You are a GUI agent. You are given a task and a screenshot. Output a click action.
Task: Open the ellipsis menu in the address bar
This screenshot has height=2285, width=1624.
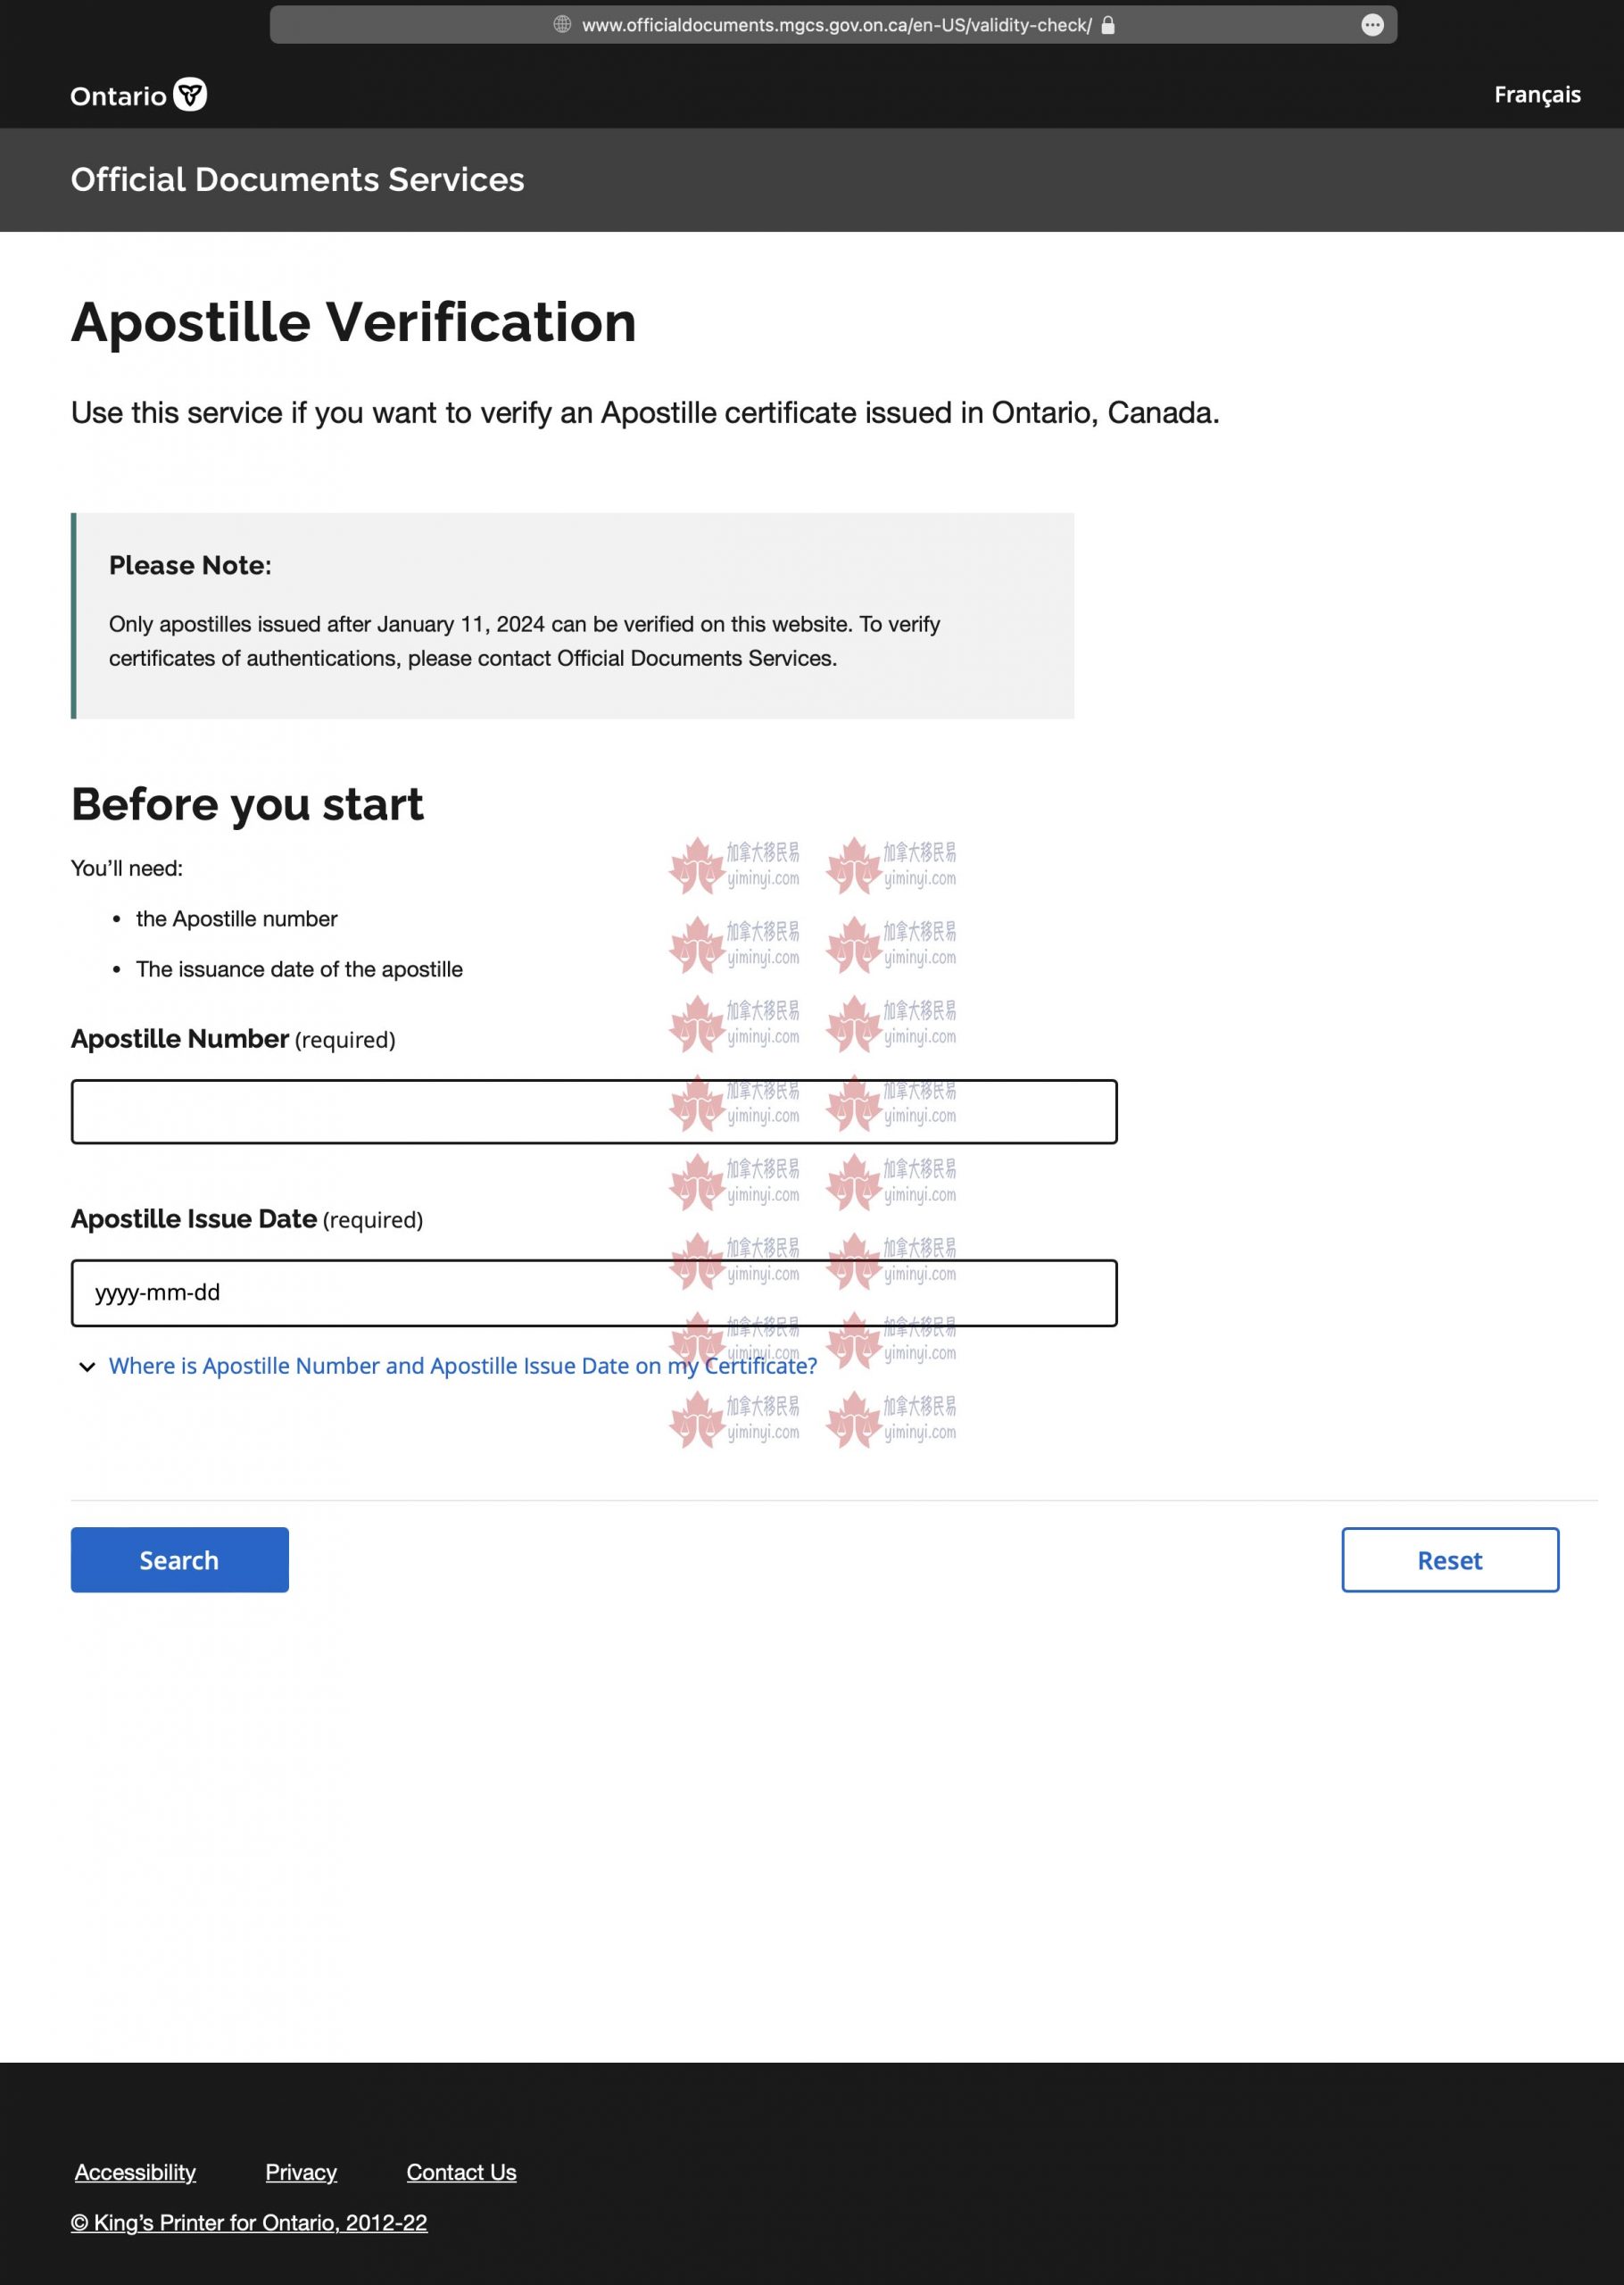click(1372, 25)
